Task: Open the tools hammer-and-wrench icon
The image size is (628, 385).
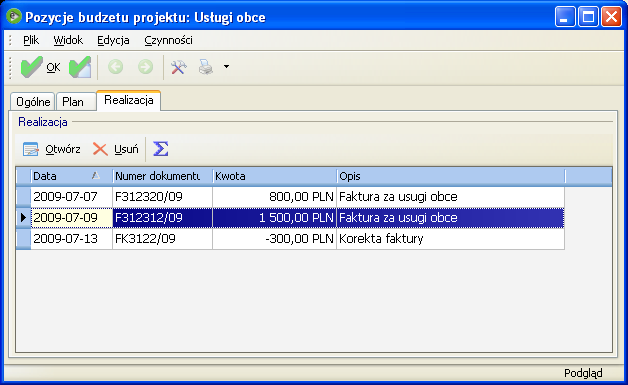Action: point(179,67)
